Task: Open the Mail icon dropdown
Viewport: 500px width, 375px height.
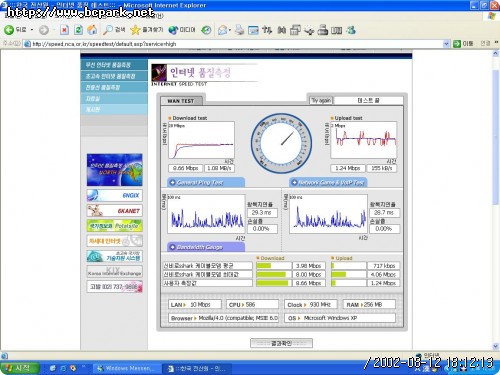Action: click(224, 30)
